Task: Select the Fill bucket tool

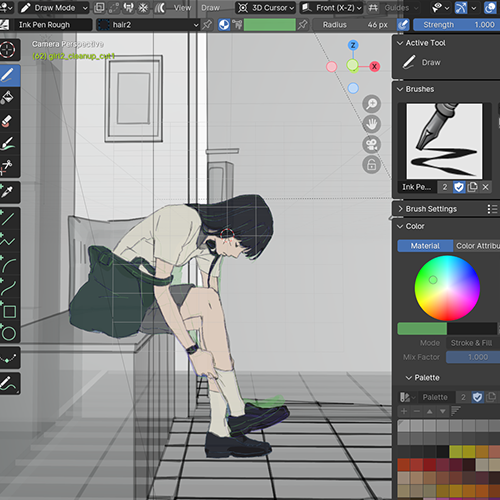Action: pos(8,97)
